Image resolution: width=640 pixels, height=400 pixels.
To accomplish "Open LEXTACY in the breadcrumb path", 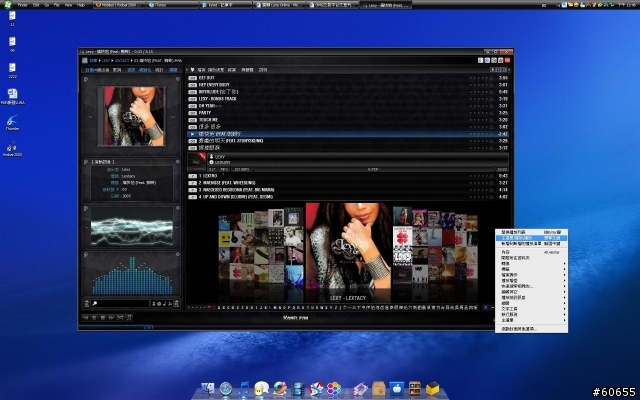I will coord(122,60).
